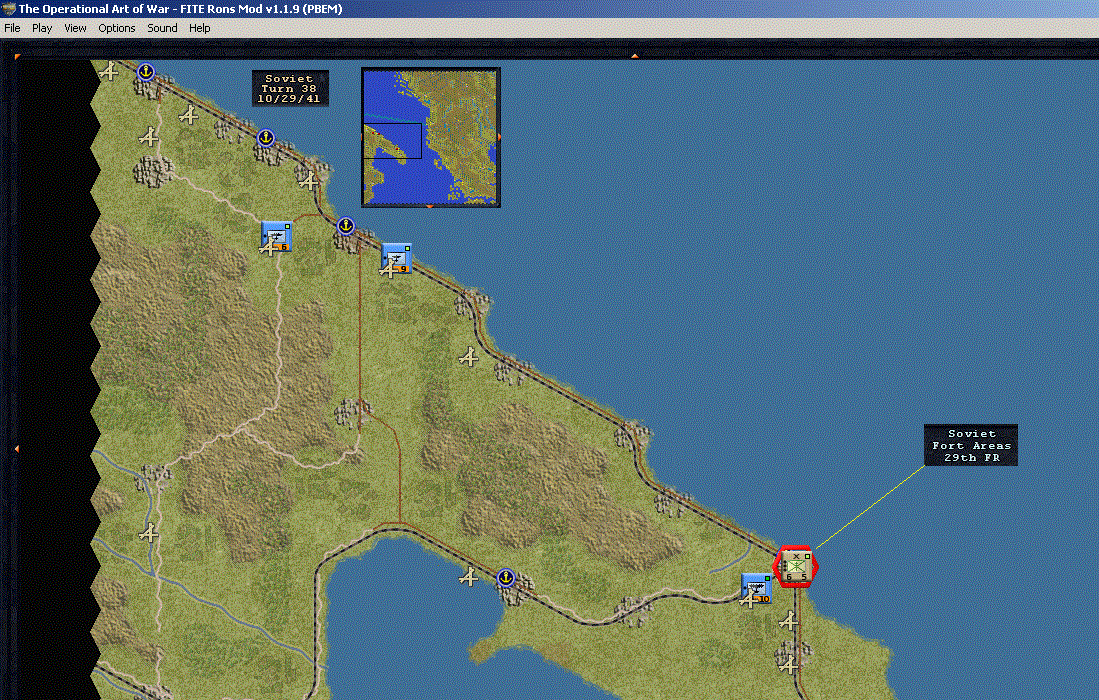The height and width of the screenshot is (700, 1099).
Task: Click the "Soviet Turn 38 10/29/41" info box
Action: coord(290,88)
